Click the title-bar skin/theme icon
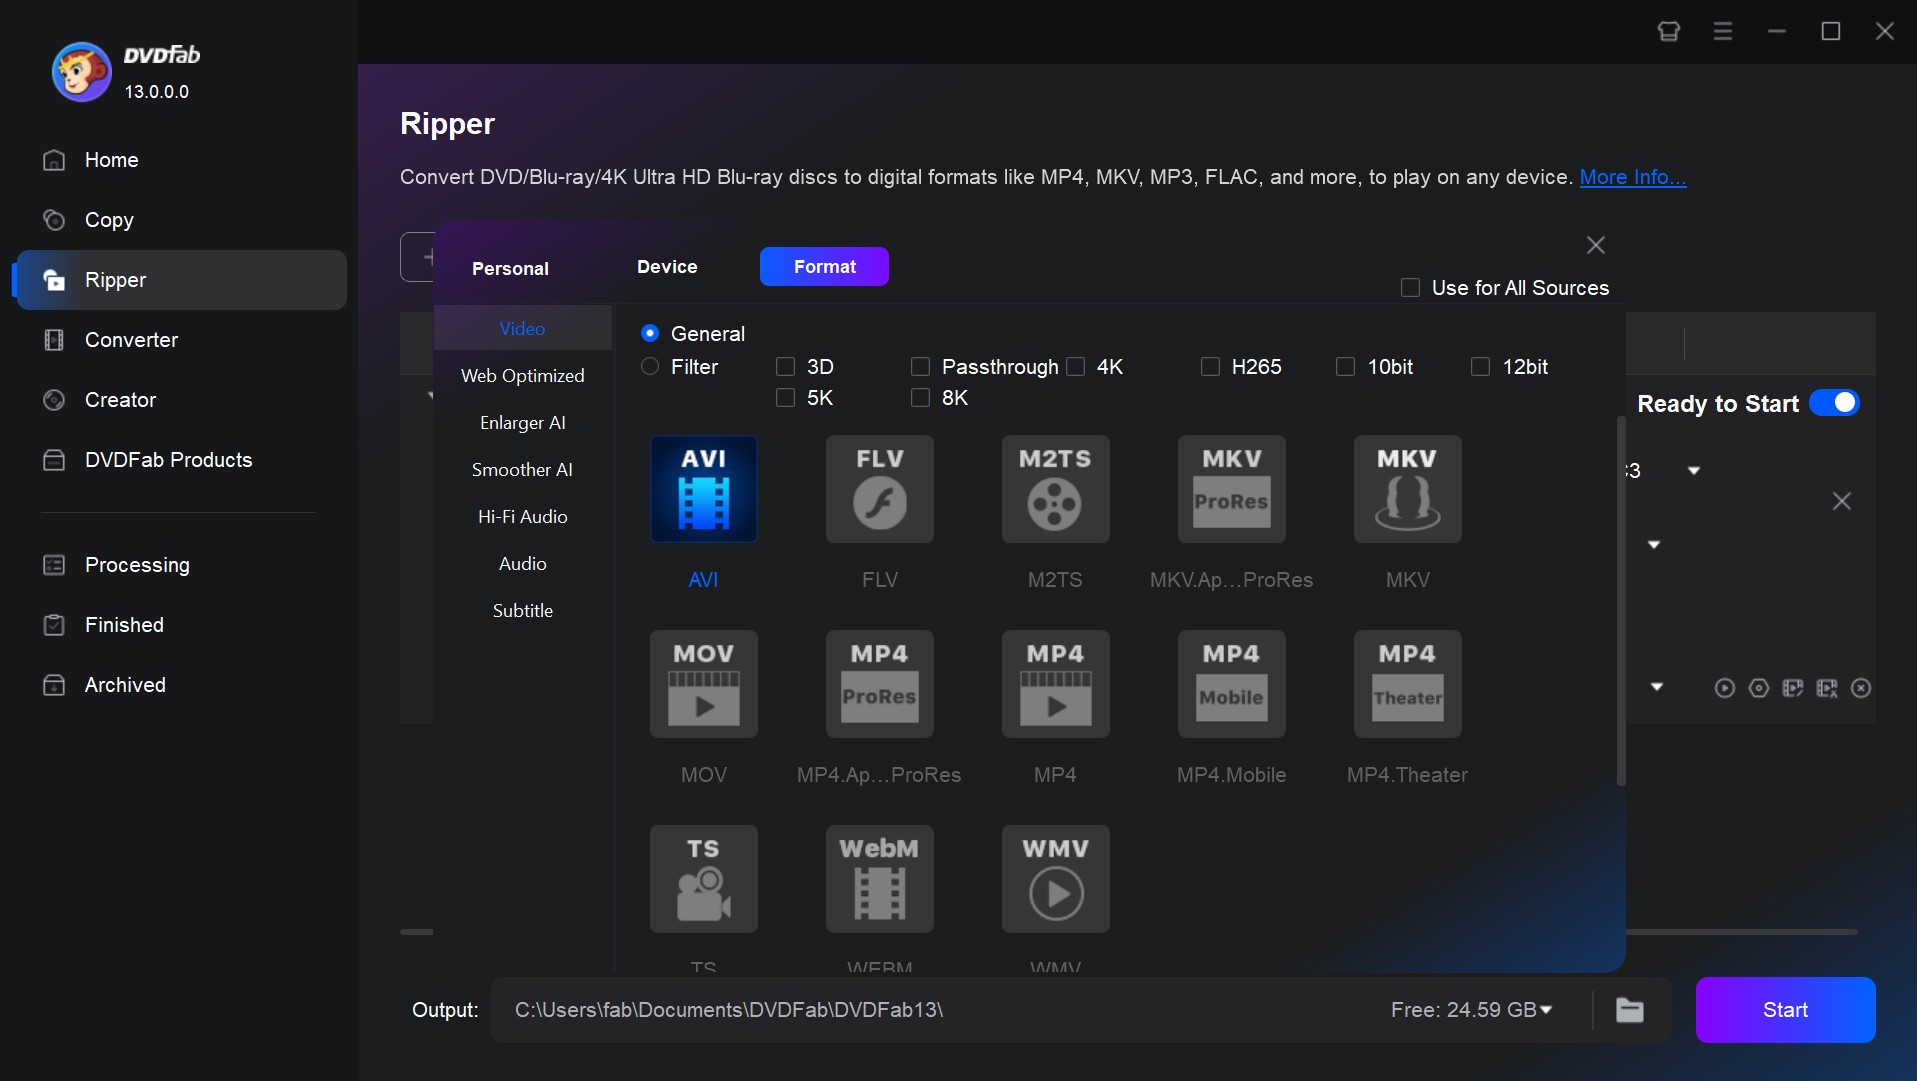 click(x=1667, y=31)
